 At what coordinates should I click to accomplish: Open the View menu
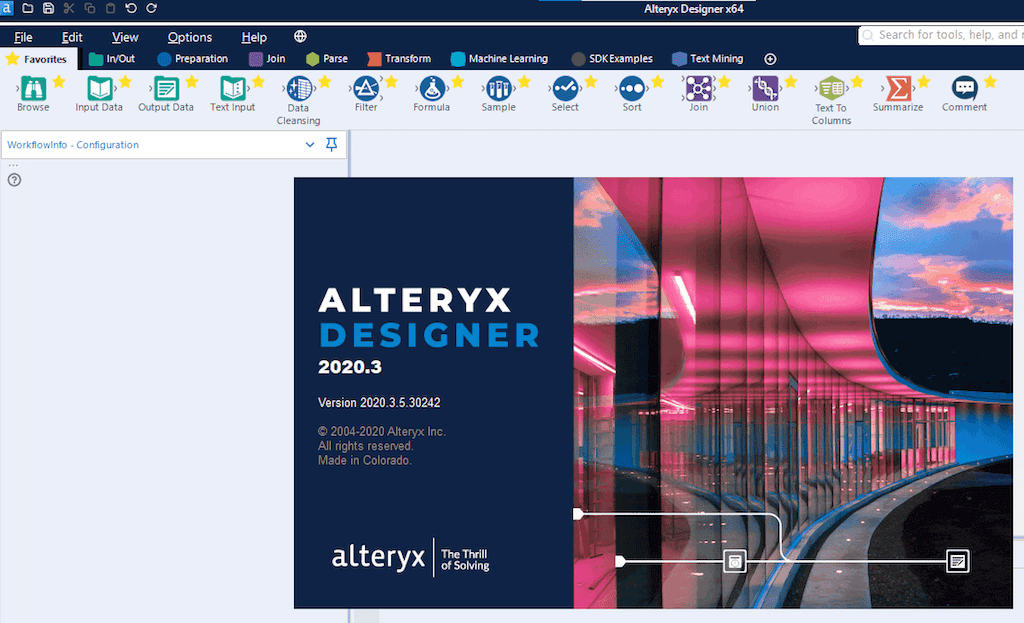pos(125,37)
